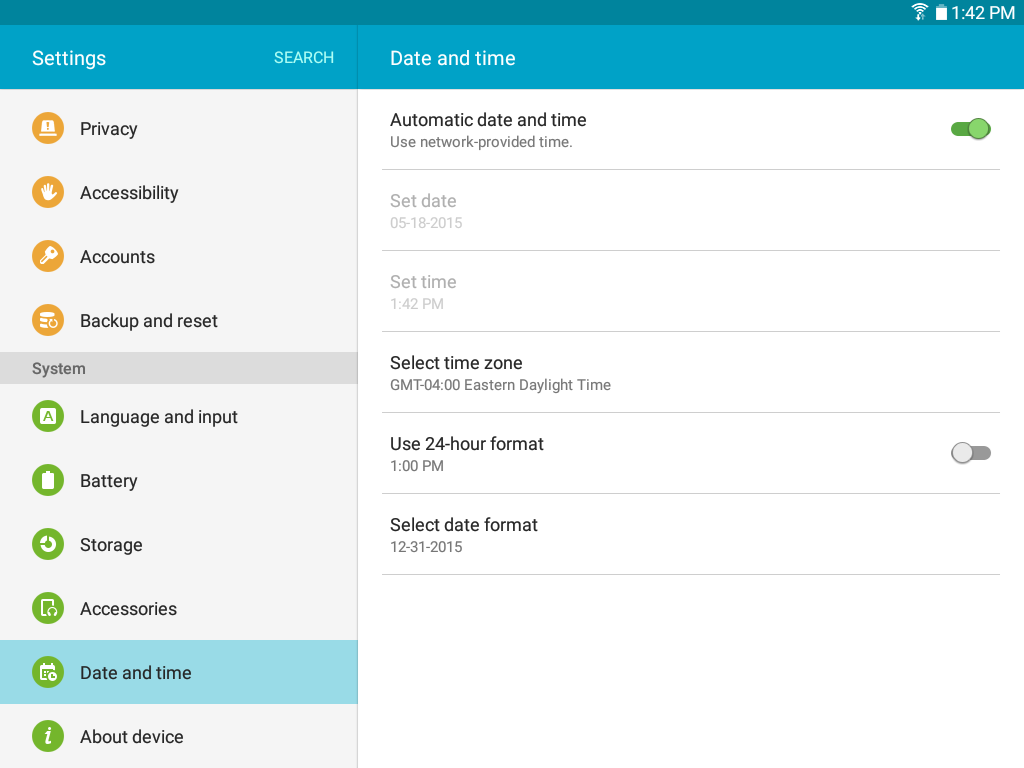The height and width of the screenshot is (768, 1024).
Task: Tap the Set time row
Action: point(691,291)
